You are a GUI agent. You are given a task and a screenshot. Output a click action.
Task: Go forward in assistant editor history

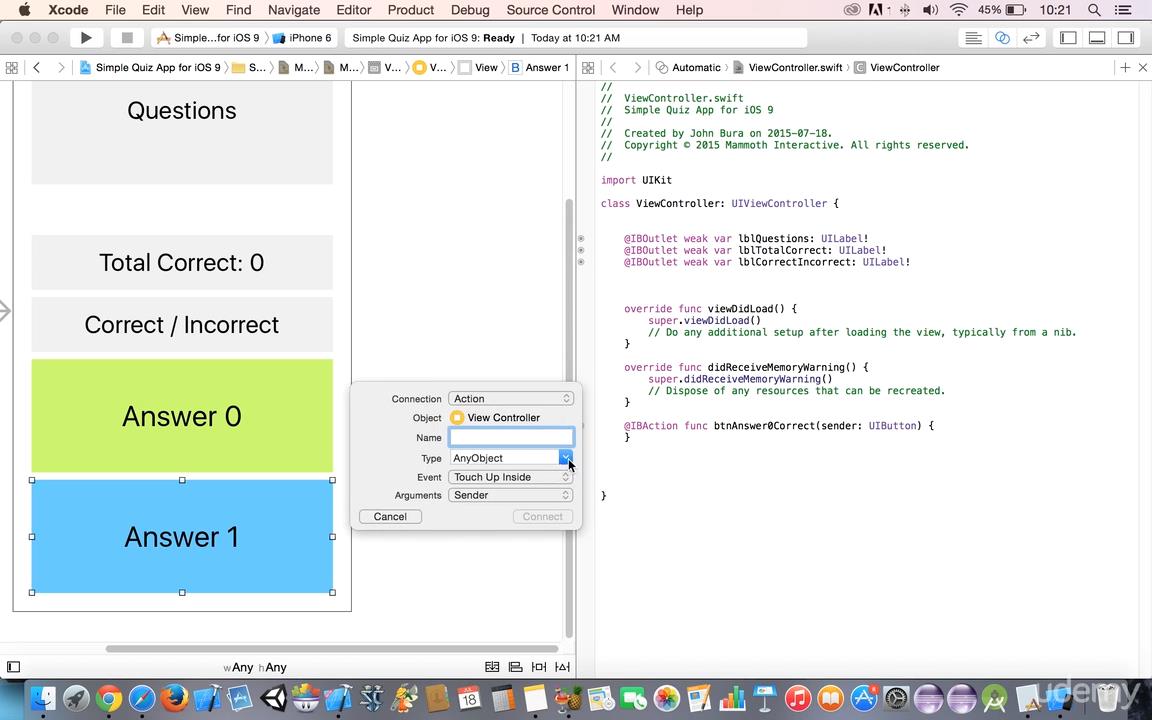[x=637, y=68]
